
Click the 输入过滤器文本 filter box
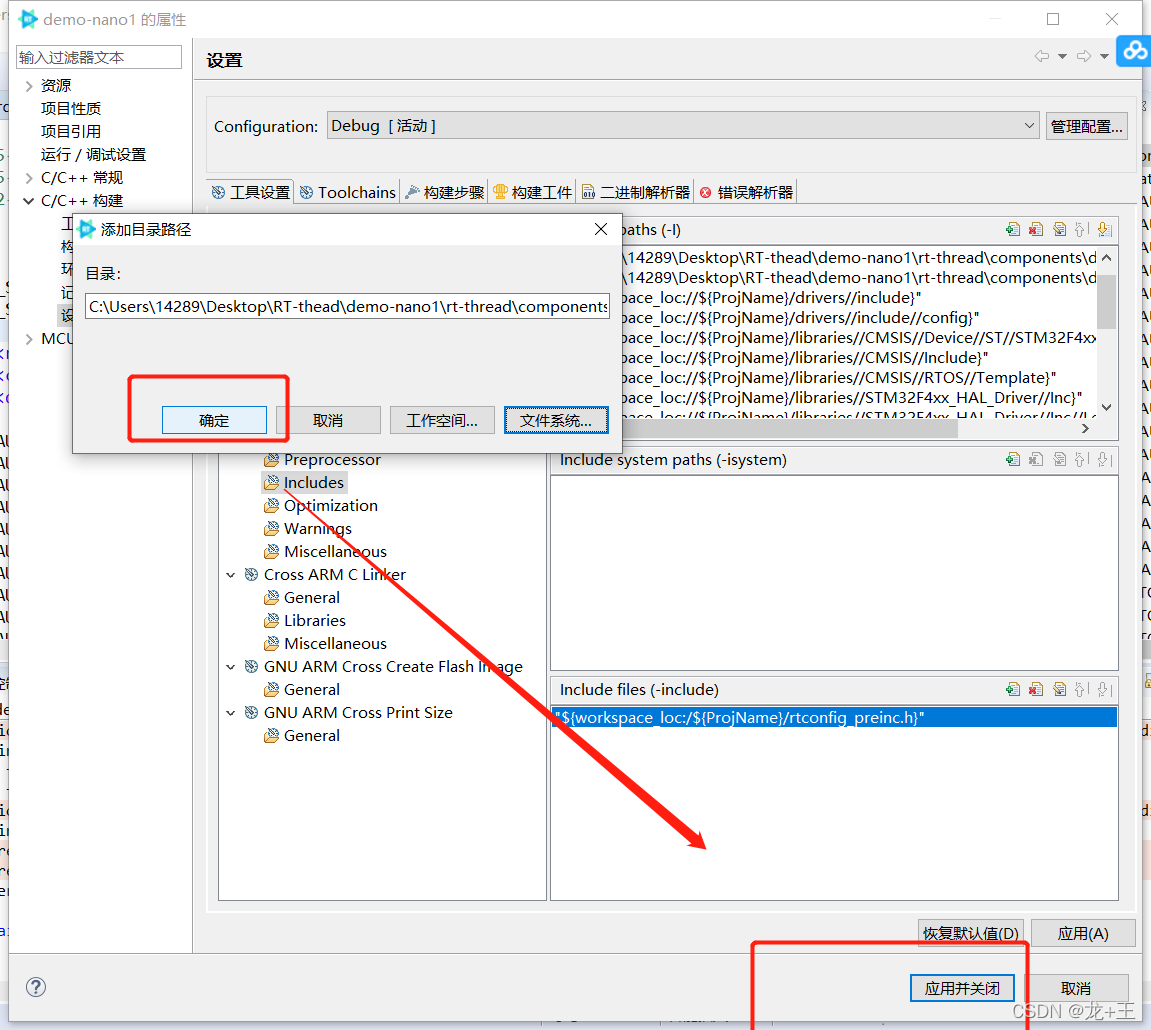click(98, 57)
